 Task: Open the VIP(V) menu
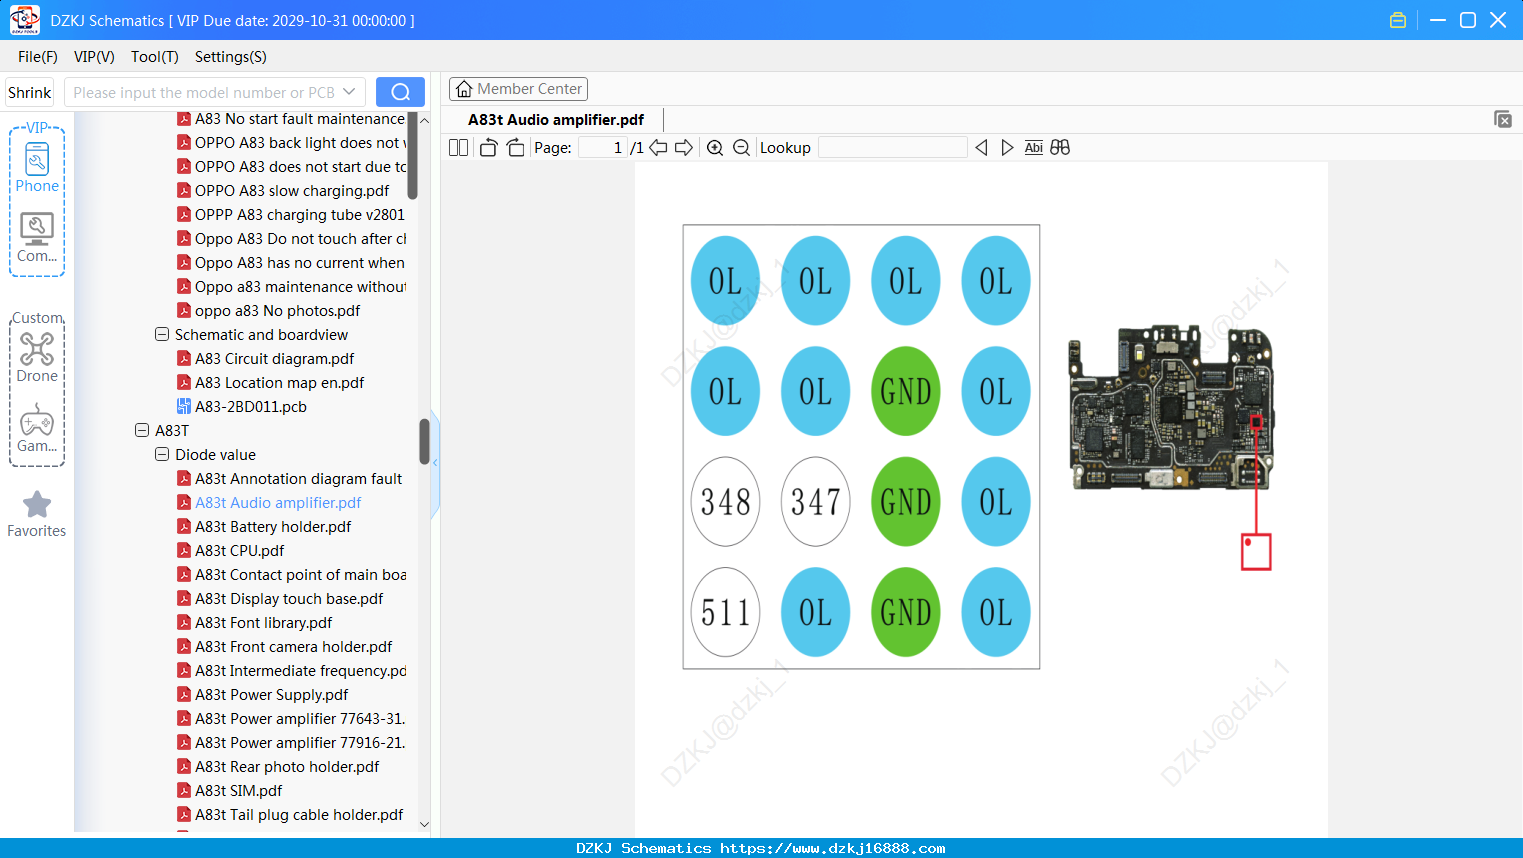pos(94,57)
